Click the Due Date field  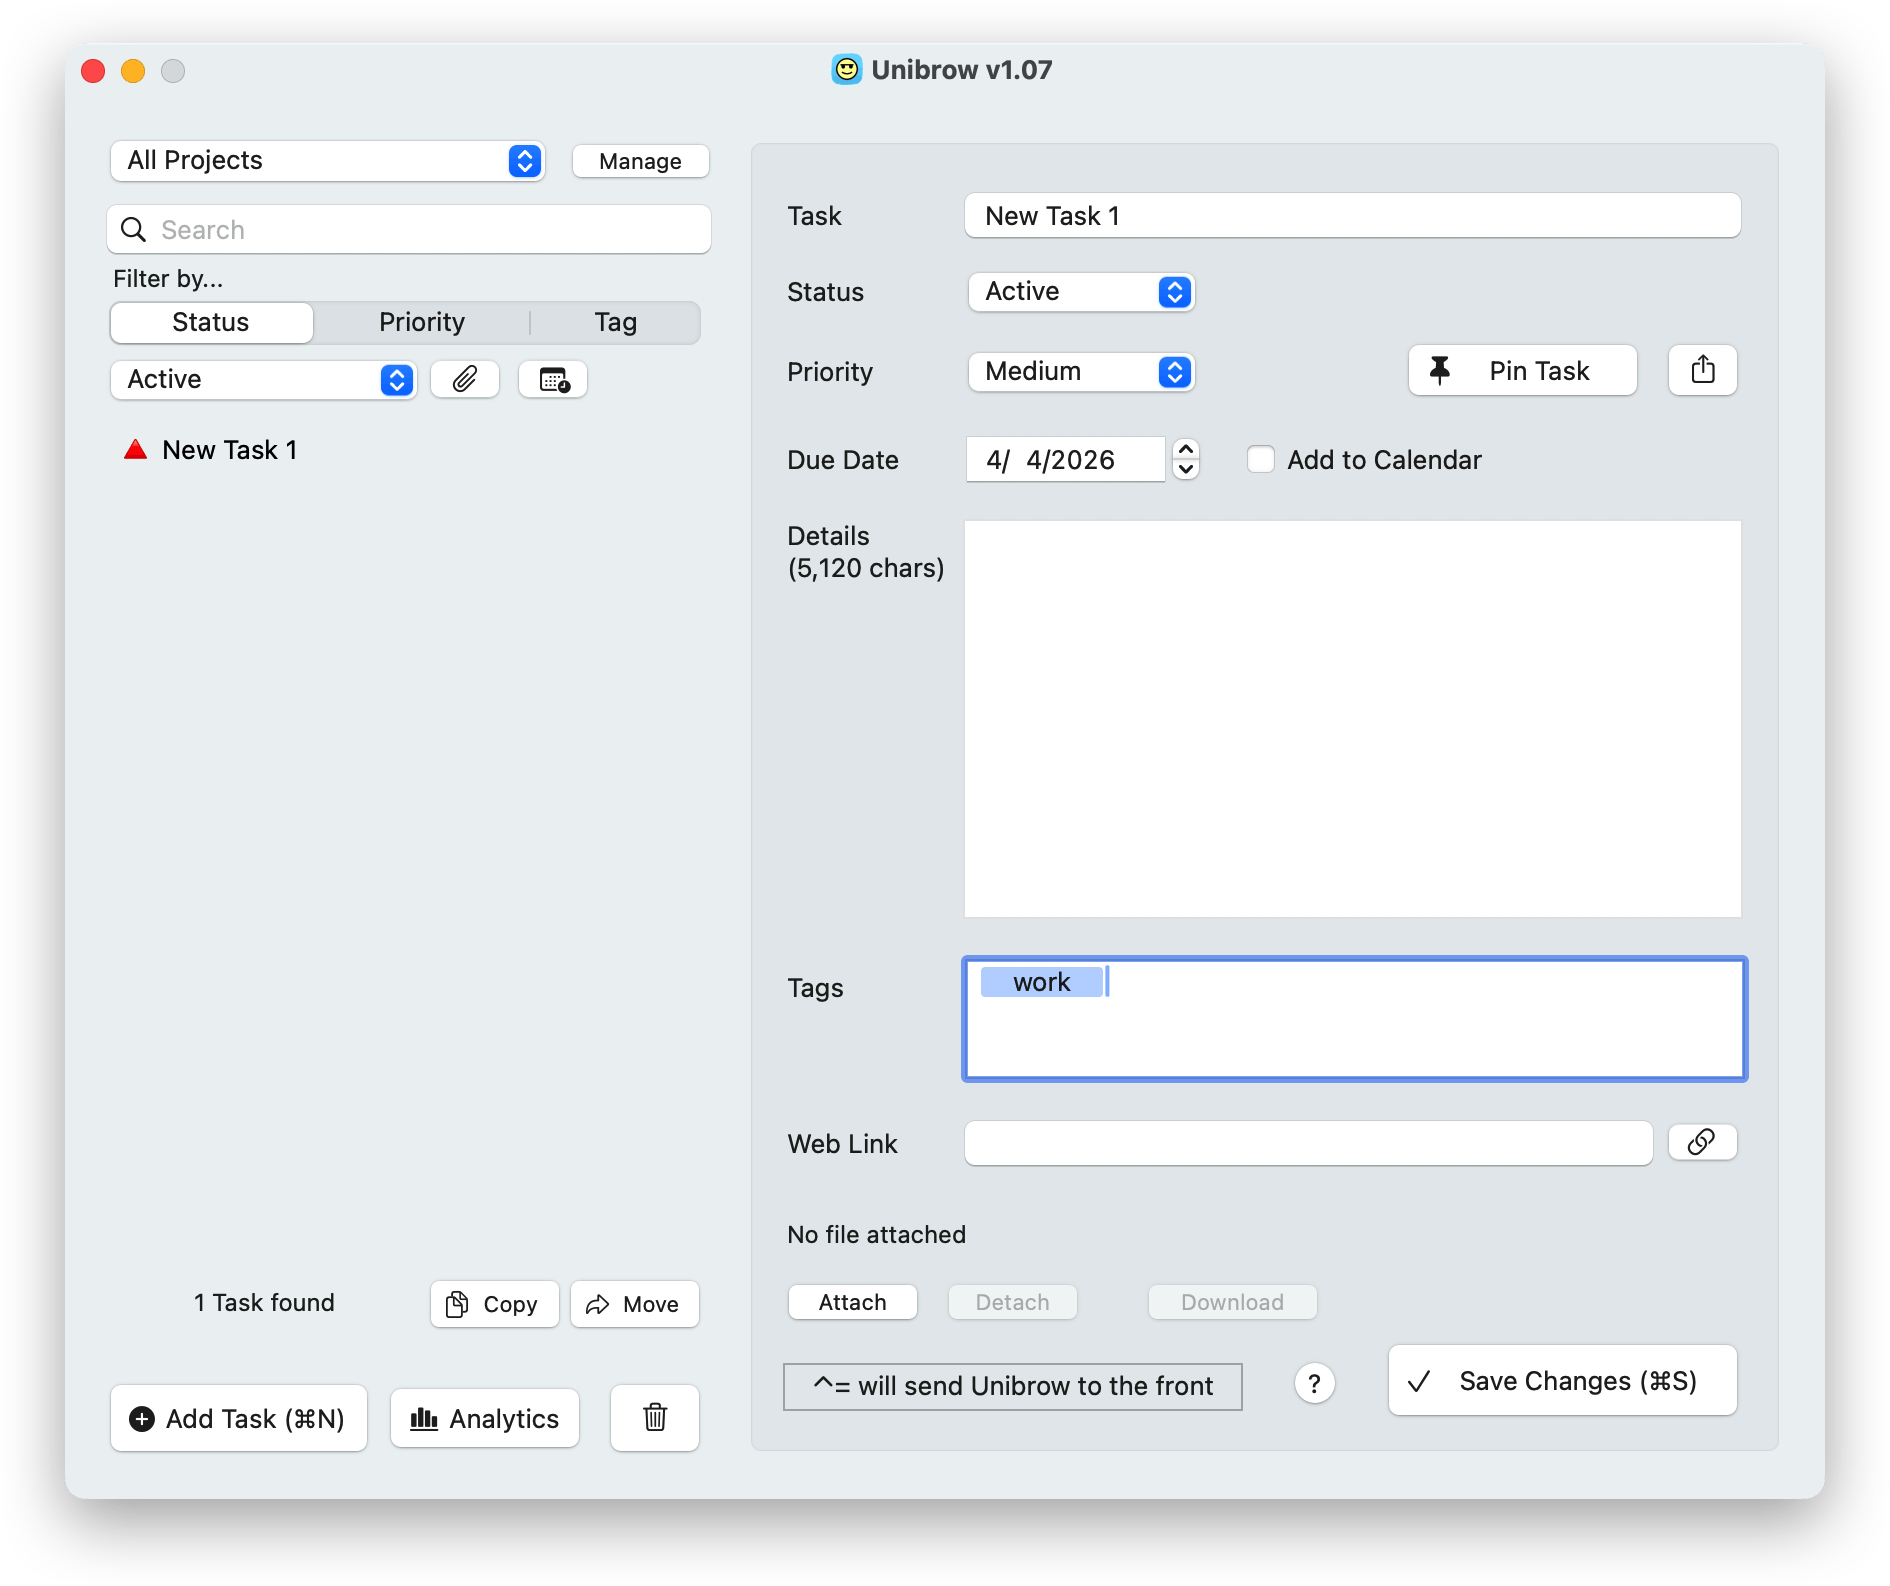pos(1065,460)
